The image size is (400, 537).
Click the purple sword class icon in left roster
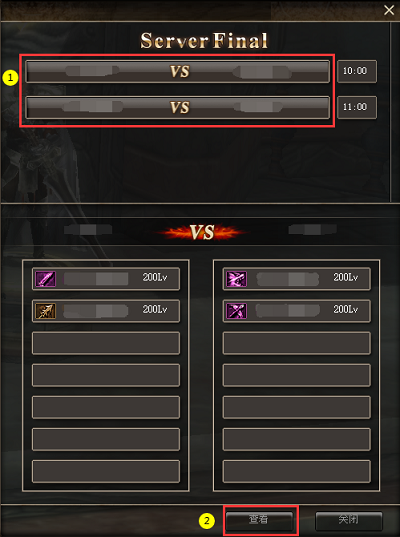pos(46,279)
